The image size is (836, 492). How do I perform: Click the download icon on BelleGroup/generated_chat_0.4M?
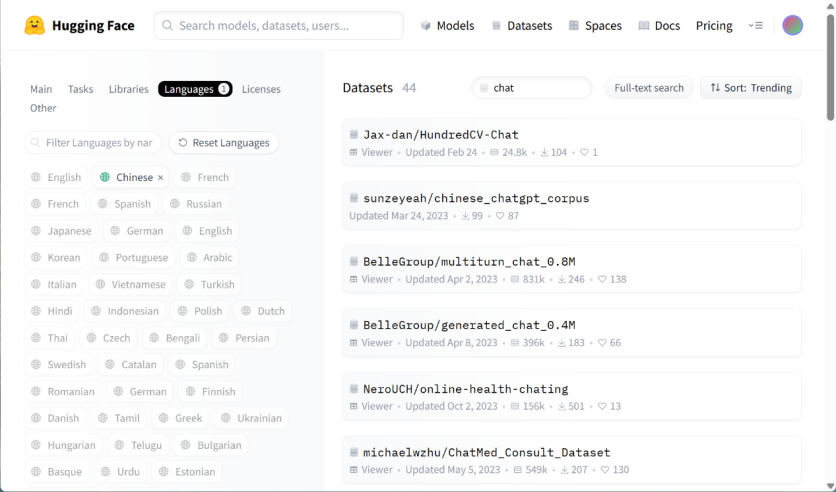coord(561,343)
